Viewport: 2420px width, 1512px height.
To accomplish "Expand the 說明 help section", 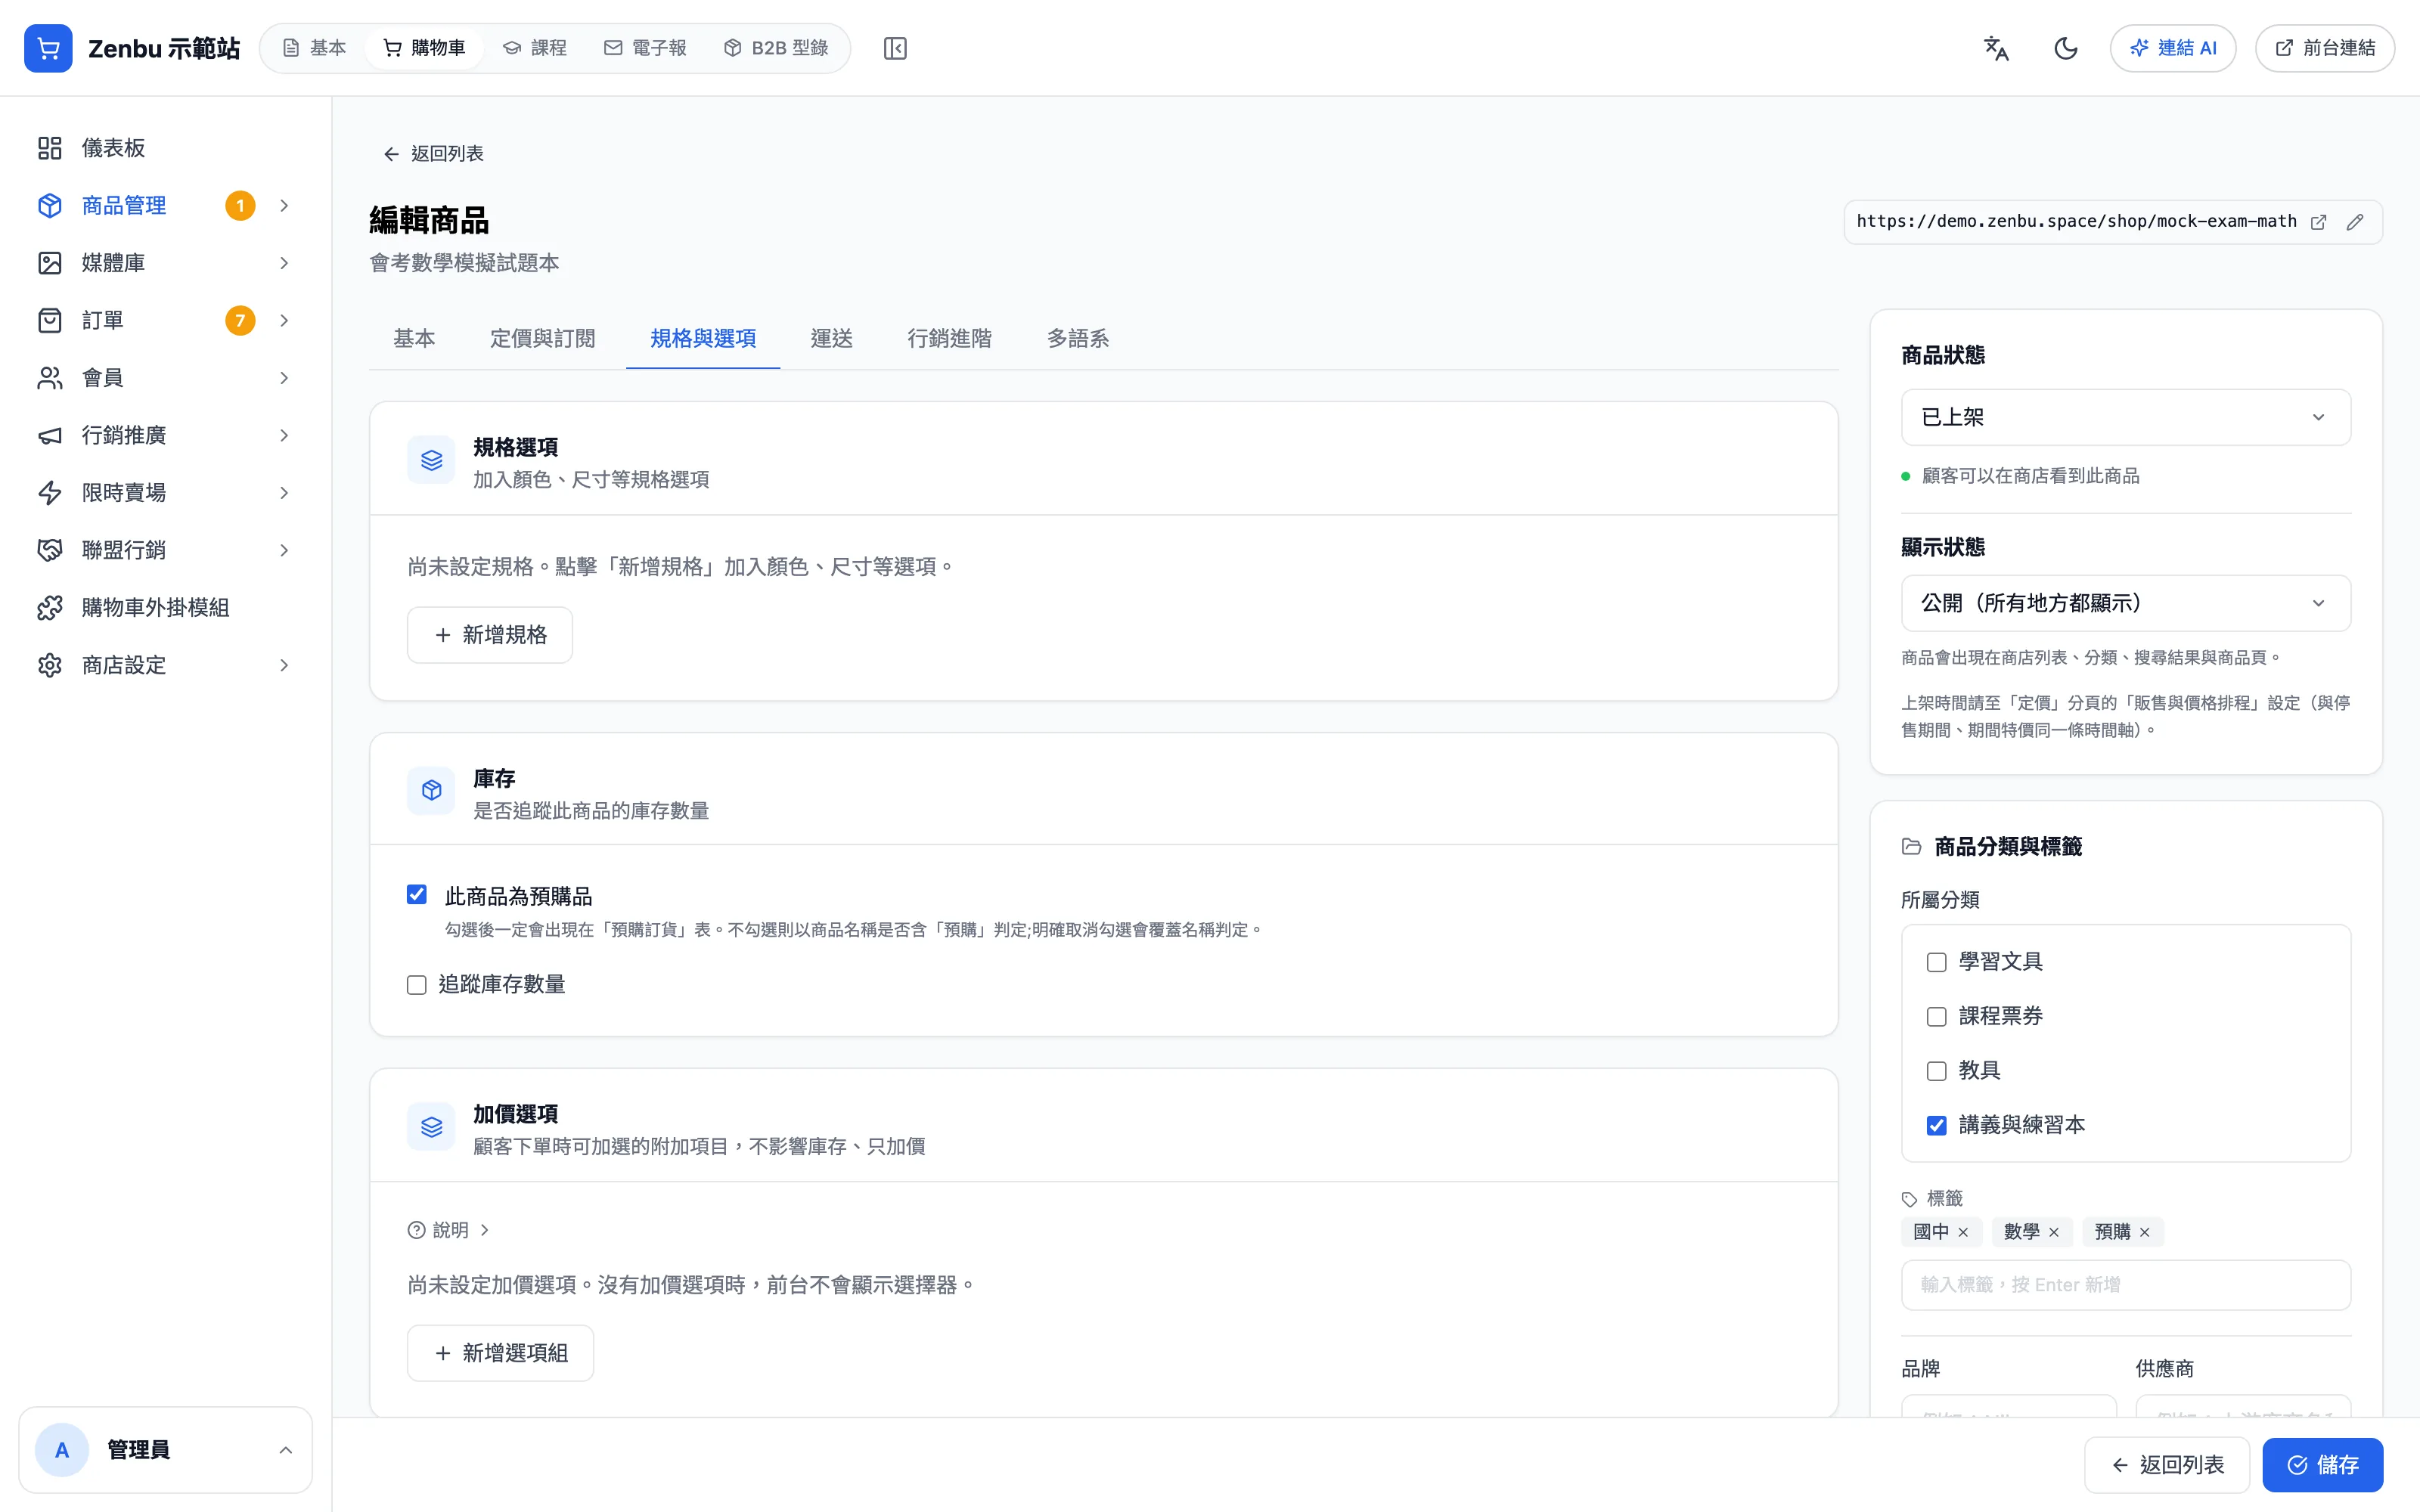I will tap(449, 1230).
